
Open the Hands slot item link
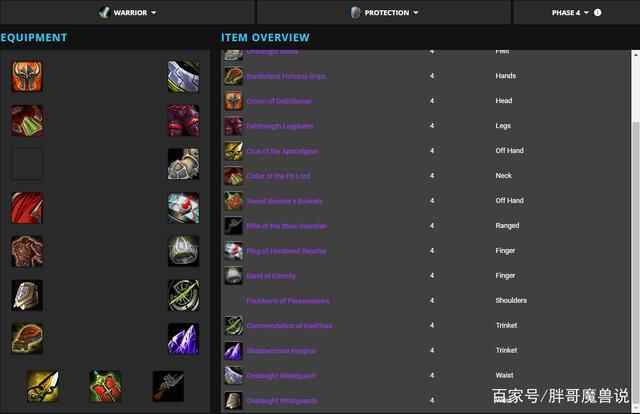(x=286, y=76)
